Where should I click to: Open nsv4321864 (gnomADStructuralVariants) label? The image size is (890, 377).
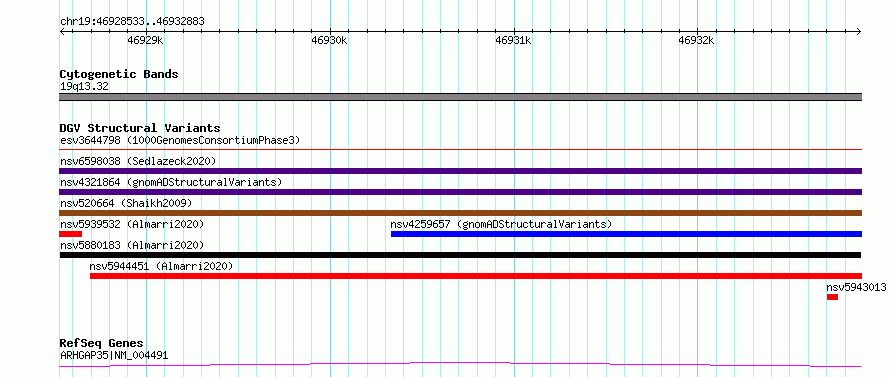point(171,182)
